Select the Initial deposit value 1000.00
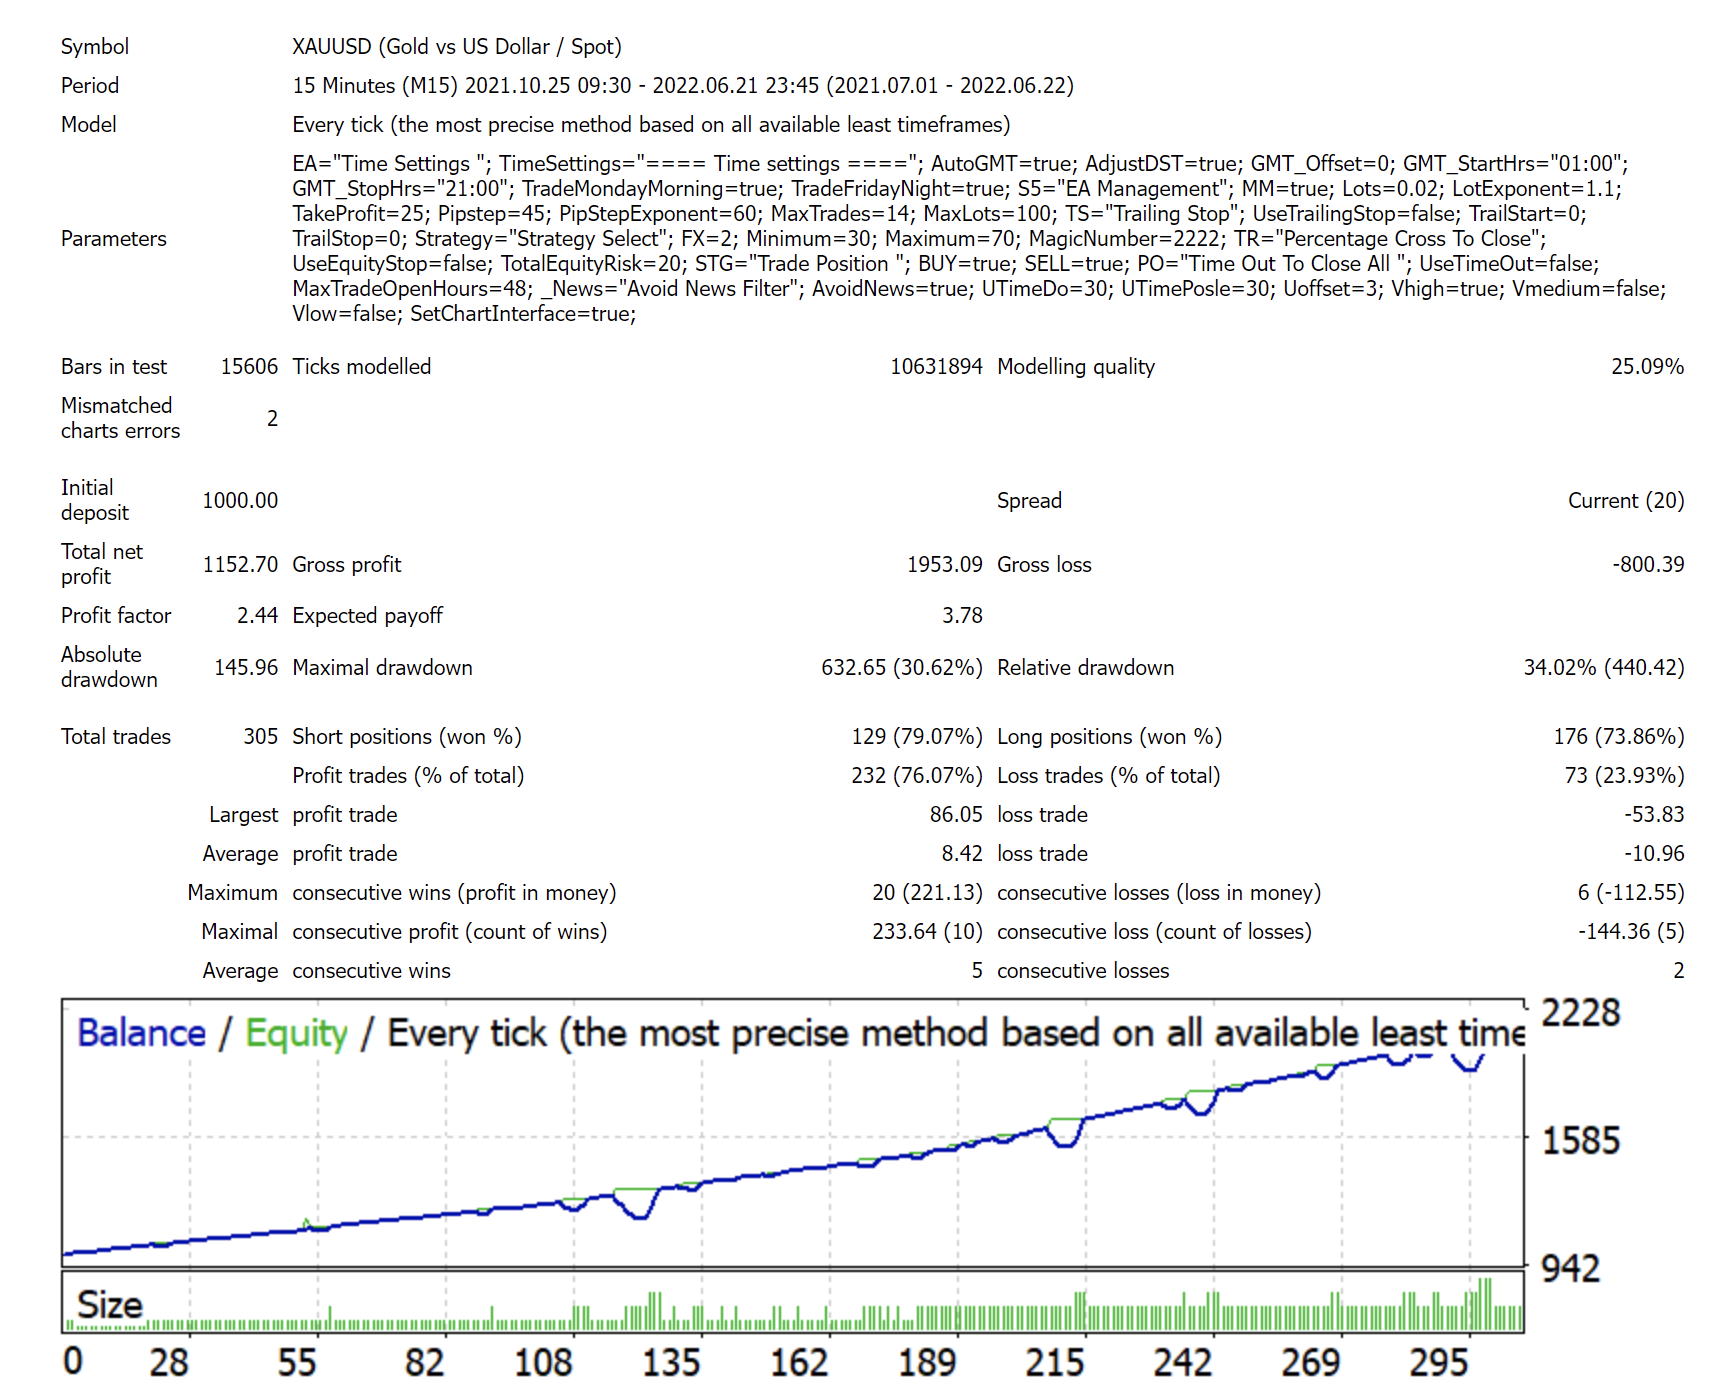 point(240,501)
